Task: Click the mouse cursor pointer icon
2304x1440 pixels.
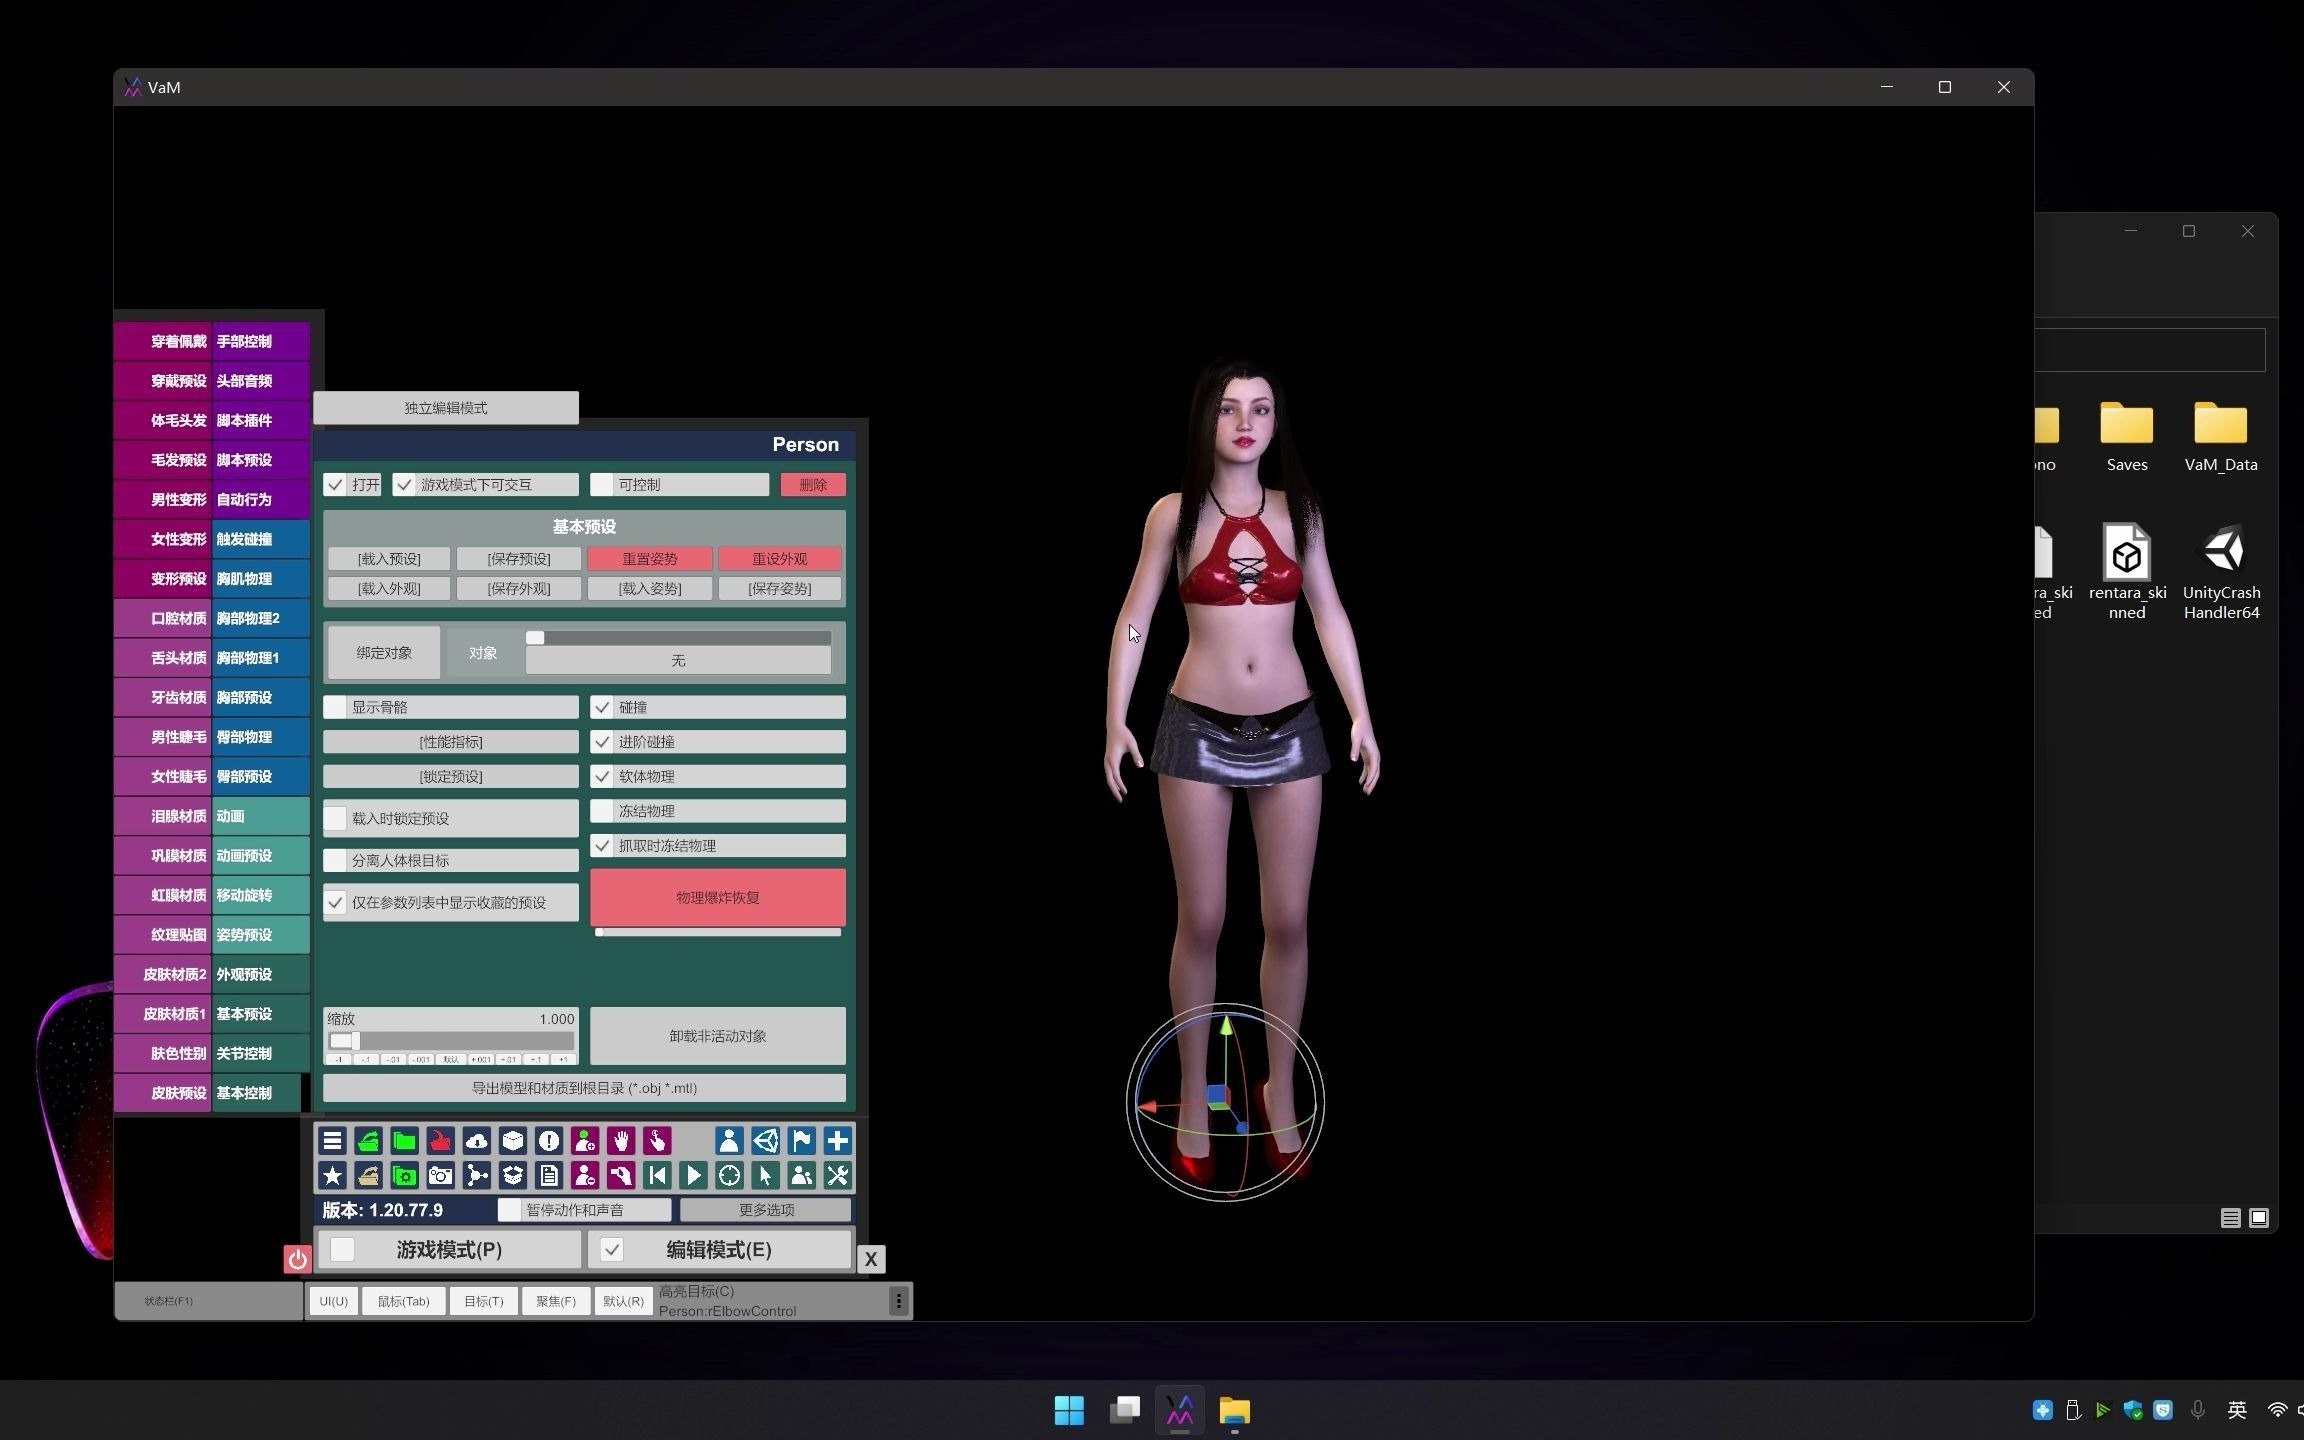Action: 765,1176
